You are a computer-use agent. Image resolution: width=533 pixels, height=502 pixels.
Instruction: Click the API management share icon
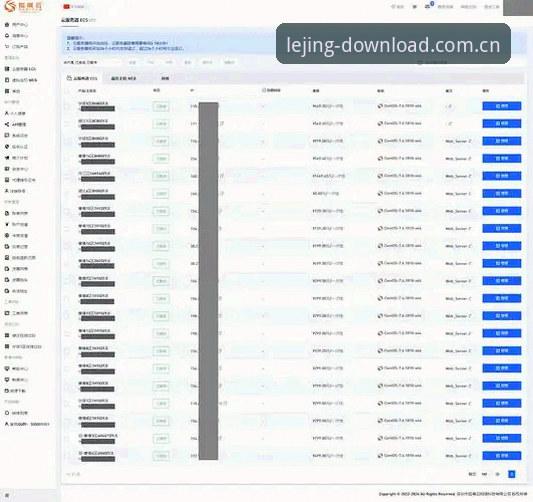tap(7, 124)
